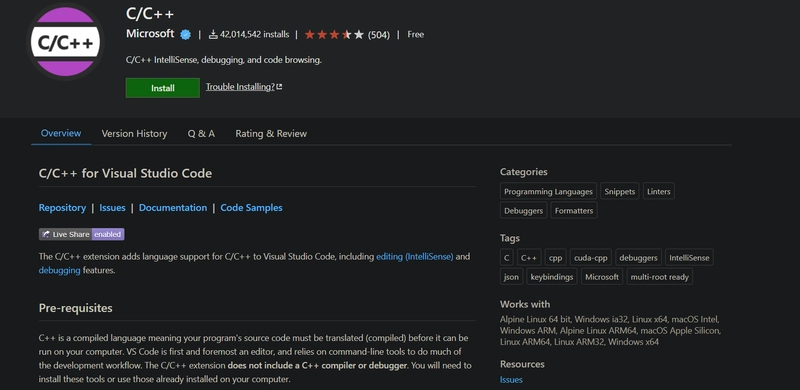Click the C++ tag

click(529, 258)
